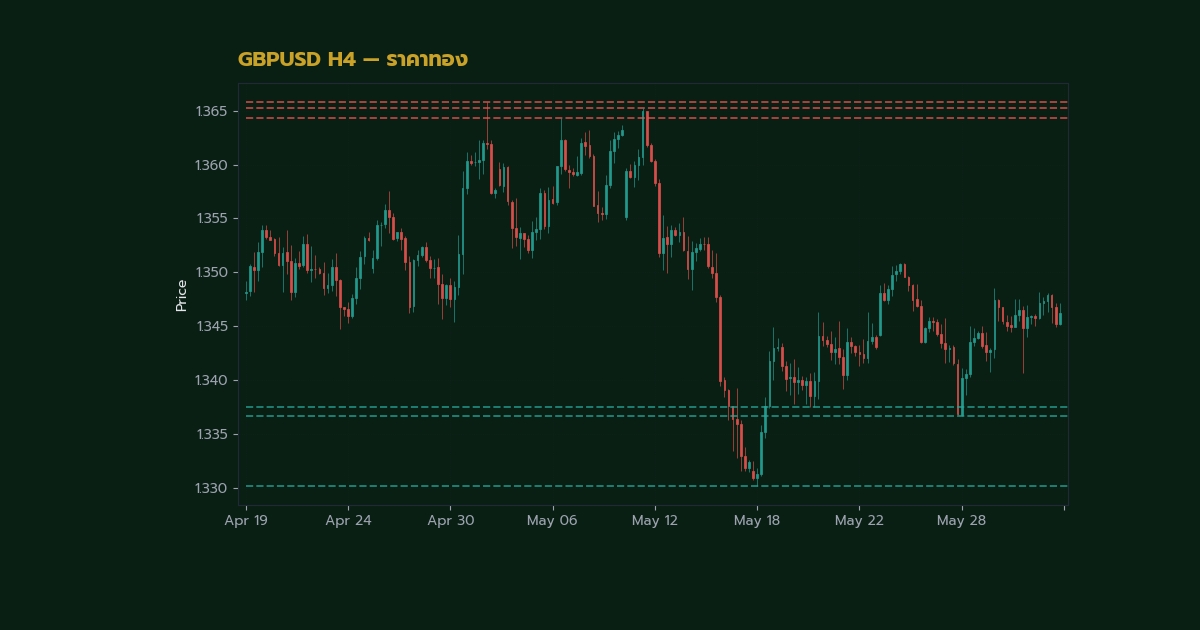The image size is (1200, 630).
Task: Click the May 18 date label
Action: pyautogui.click(x=757, y=521)
